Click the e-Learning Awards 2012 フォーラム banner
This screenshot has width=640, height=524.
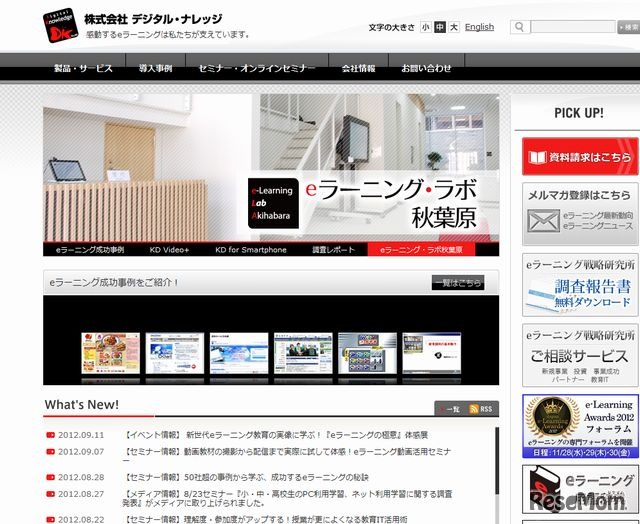tap(580, 426)
